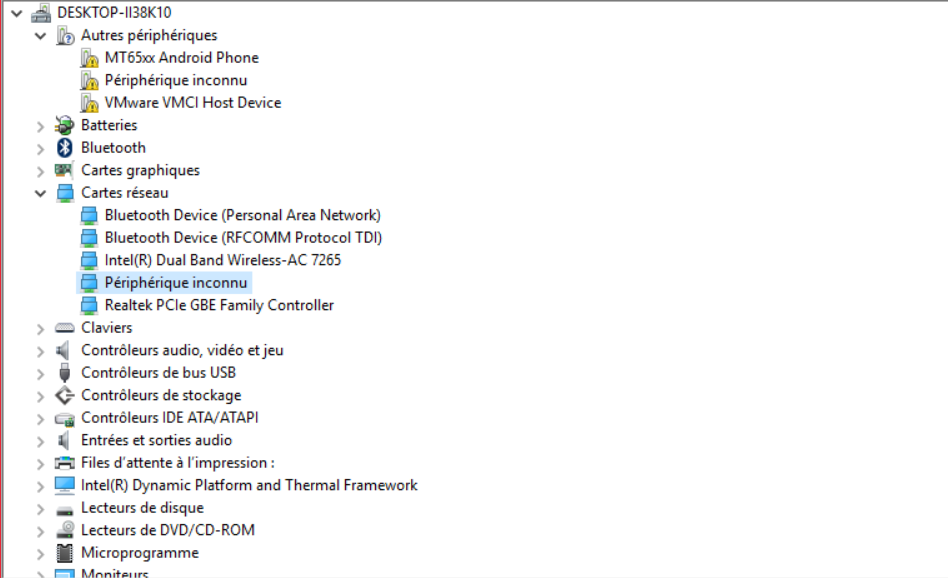Click the DESKTOP-II38K10 computer icon
The width and height of the screenshot is (948, 578).
(41, 13)
